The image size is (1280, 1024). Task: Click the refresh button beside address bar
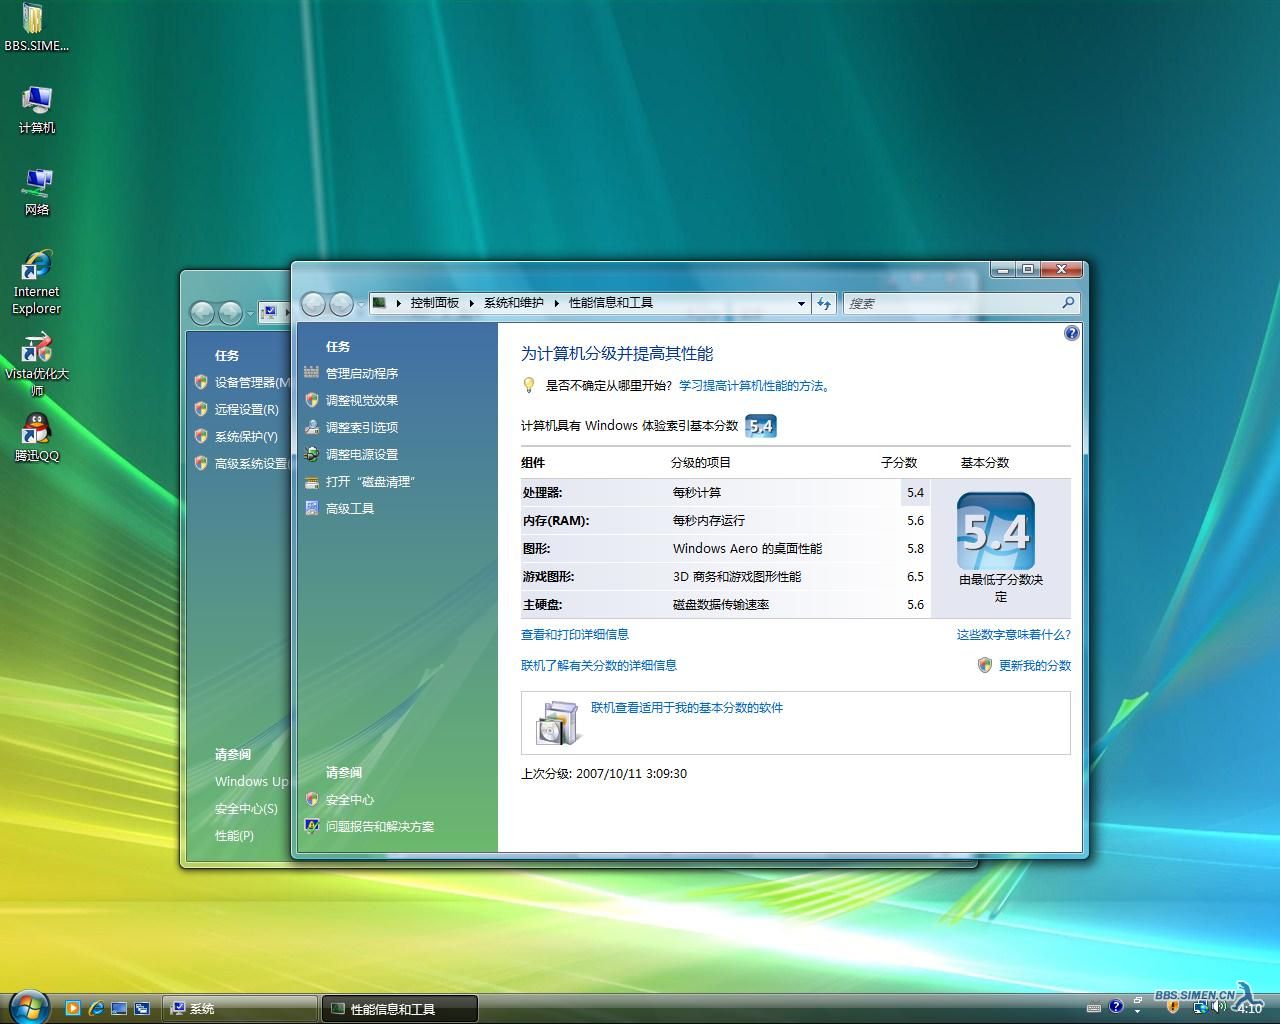824,303
